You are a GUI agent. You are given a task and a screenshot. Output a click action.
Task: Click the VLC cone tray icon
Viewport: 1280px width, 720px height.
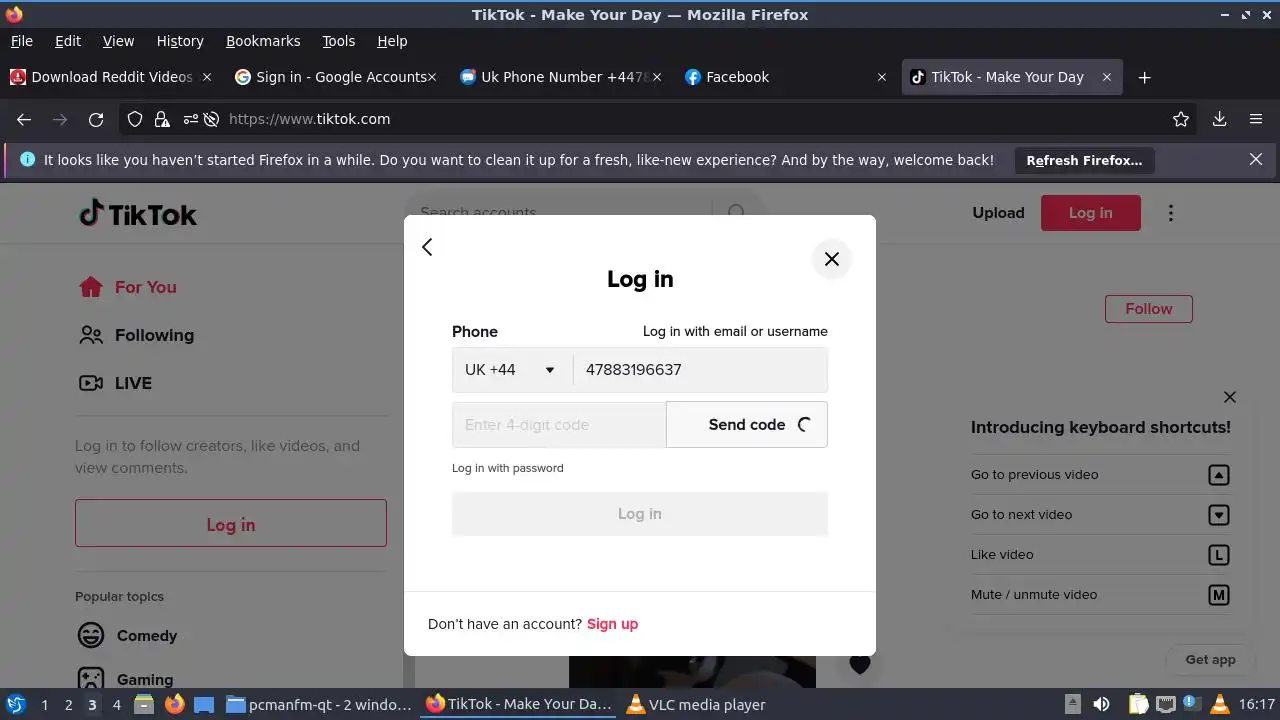1219,704
